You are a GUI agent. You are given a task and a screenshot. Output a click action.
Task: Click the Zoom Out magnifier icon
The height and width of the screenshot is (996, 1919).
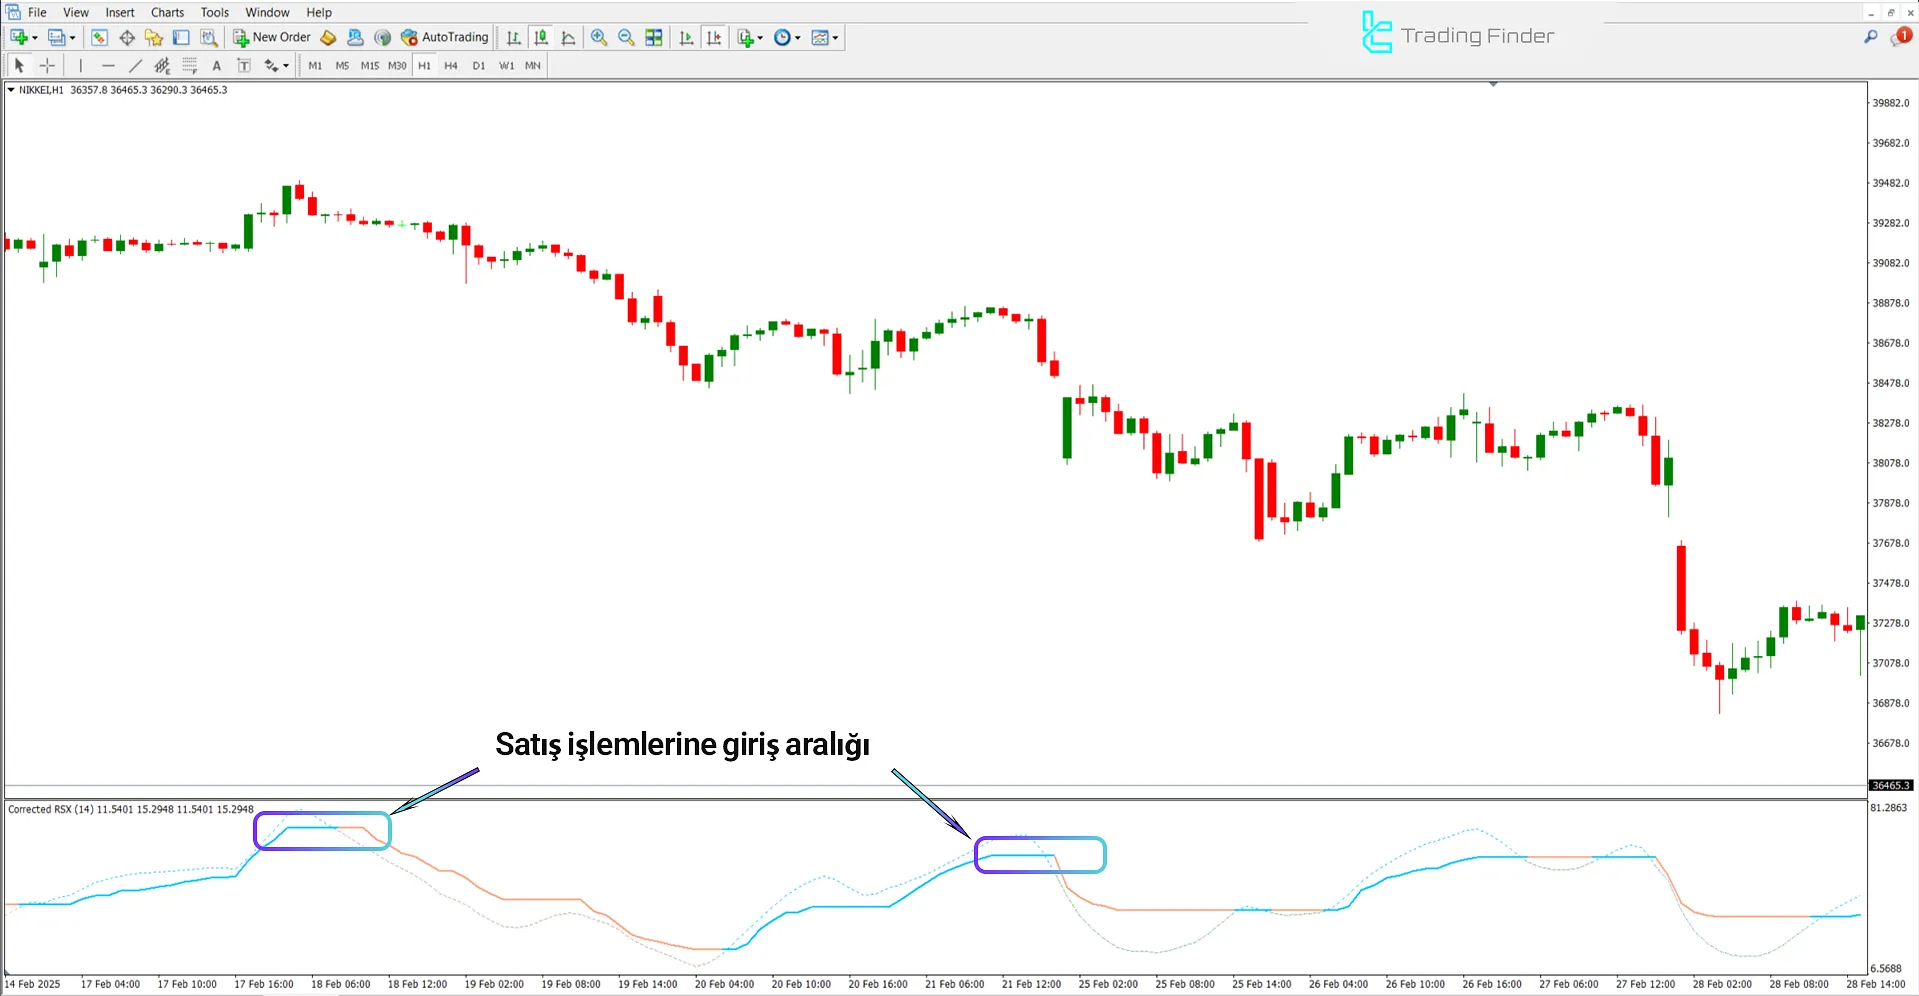point(626,37)
